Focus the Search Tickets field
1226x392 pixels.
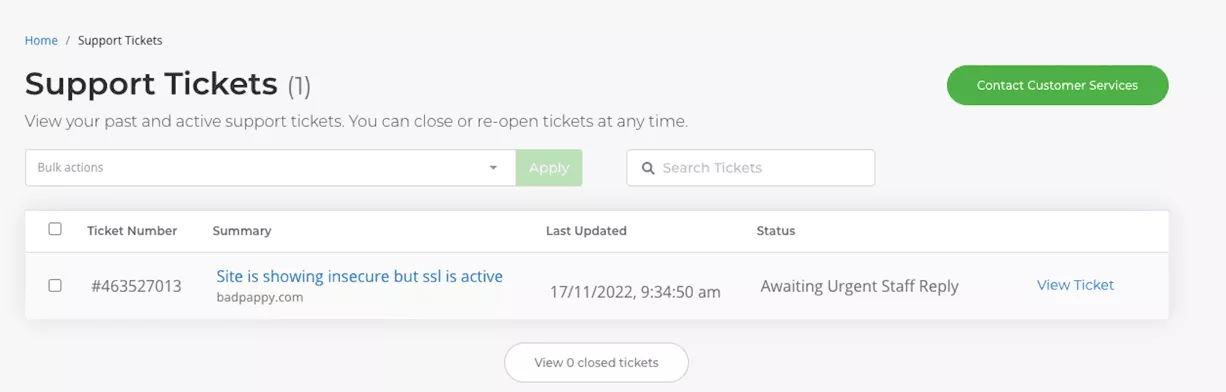[751, 168]
